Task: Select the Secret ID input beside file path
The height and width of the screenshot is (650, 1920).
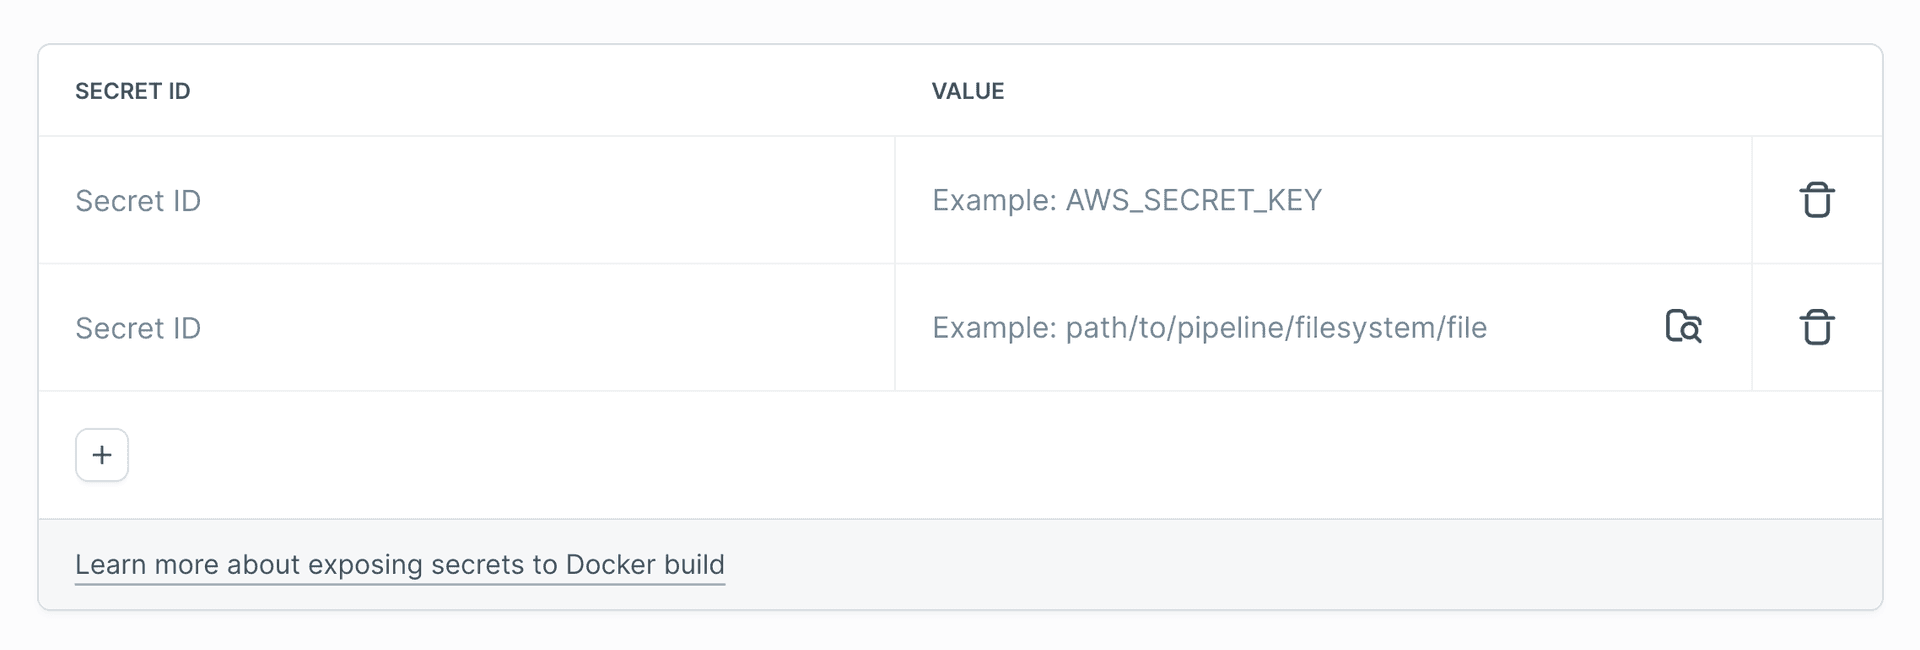Action: point(466,327)
